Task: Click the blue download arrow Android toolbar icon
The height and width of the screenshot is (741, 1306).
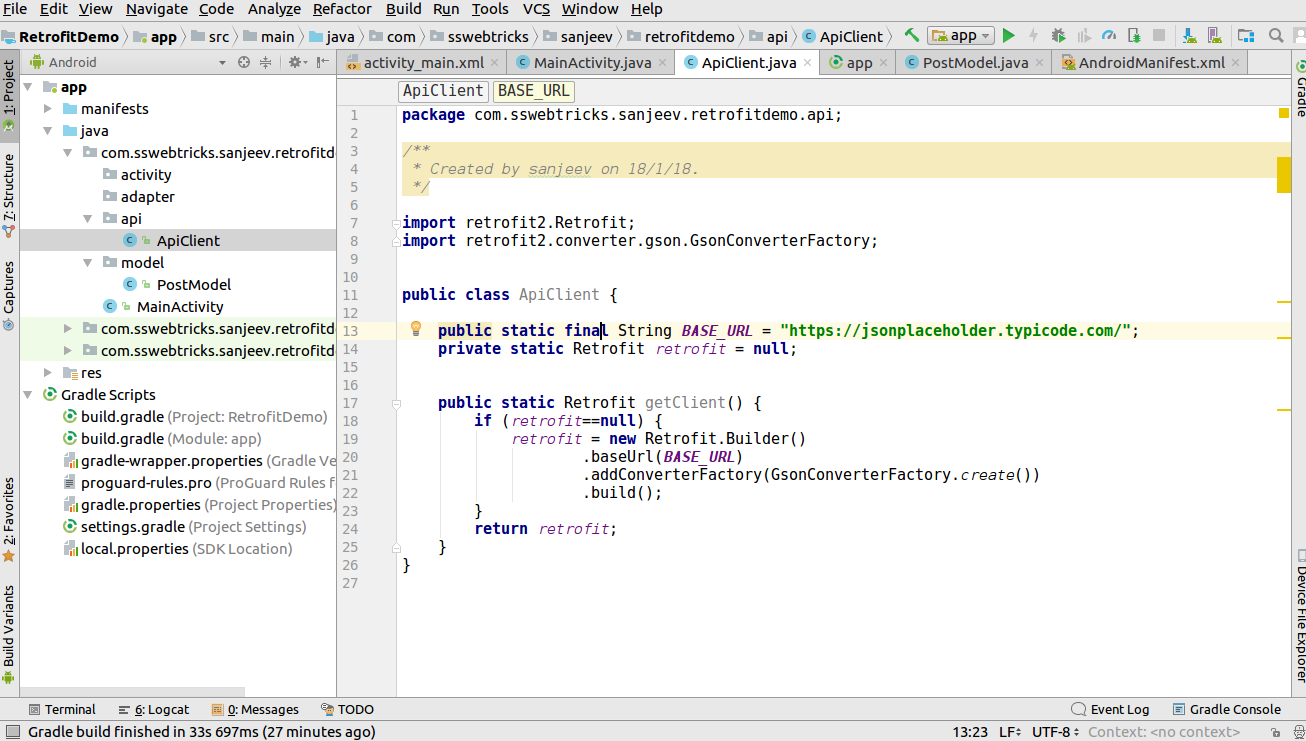Action: [1189, 36]
